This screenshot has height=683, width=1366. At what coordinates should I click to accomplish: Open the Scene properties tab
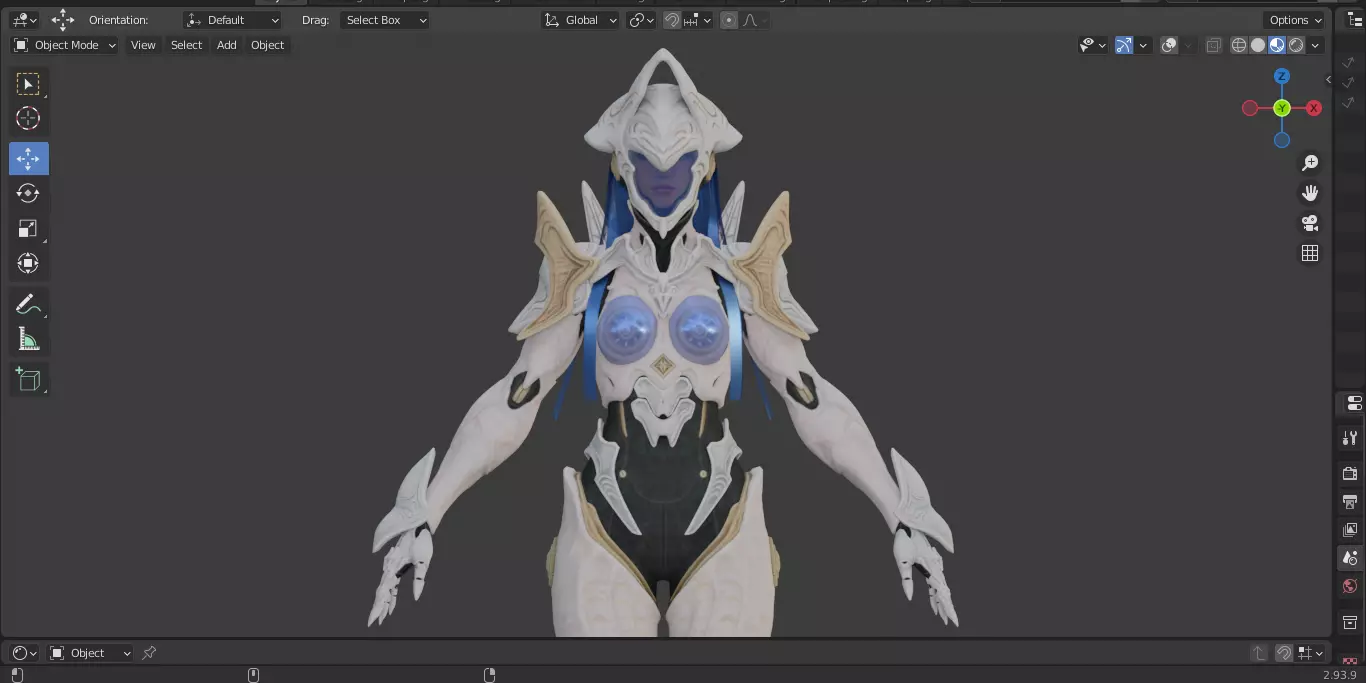point(1350,558)
